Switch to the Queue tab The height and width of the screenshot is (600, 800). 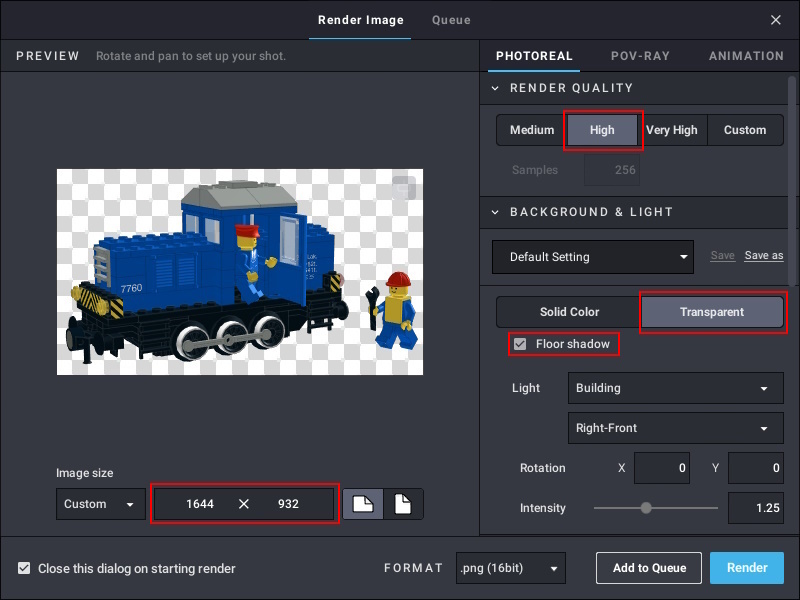tap(451, 20)
